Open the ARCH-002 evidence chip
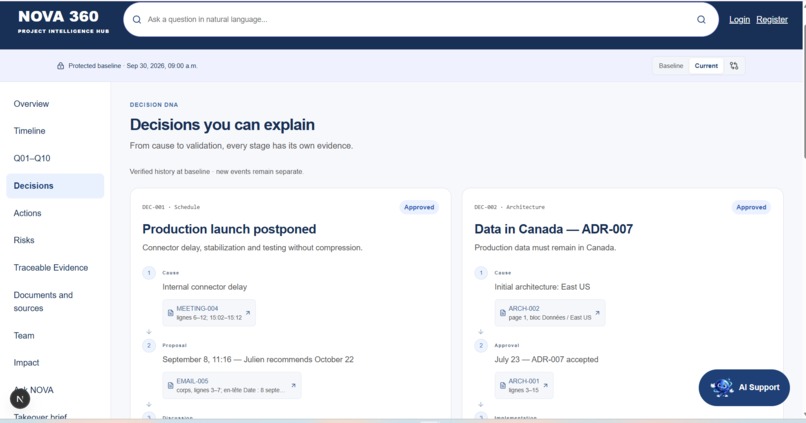The height and width of the screenshot is (423, 806). pyautogui.click(x=549, y=312)
